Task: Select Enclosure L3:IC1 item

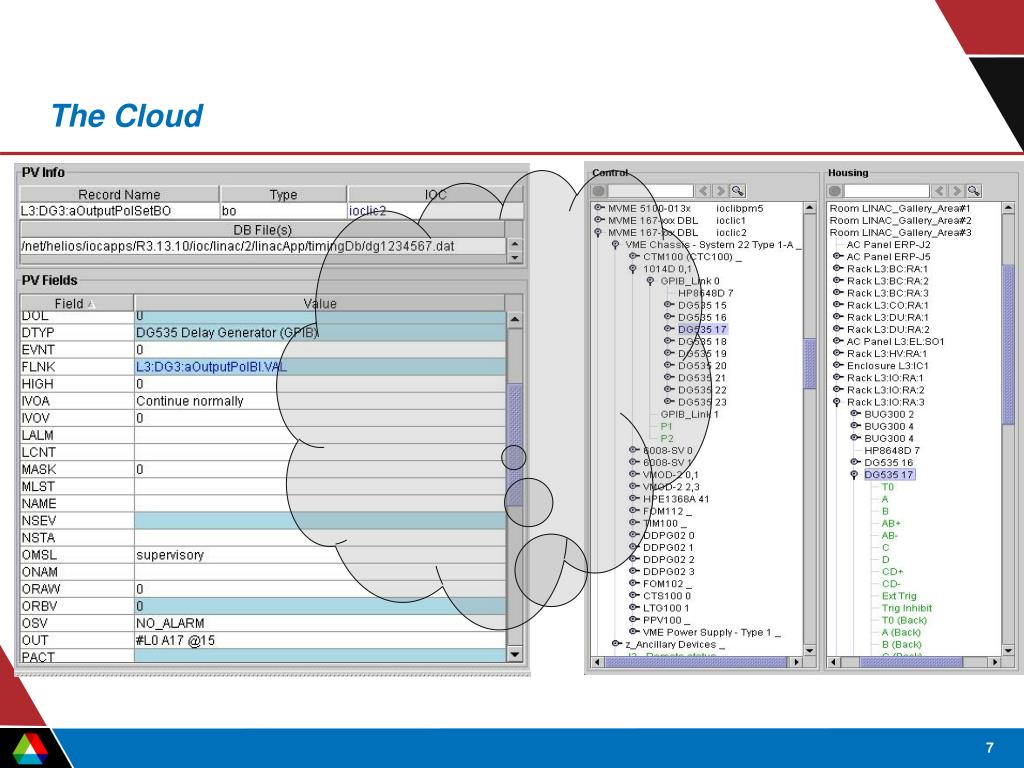Action: [887, 366]
